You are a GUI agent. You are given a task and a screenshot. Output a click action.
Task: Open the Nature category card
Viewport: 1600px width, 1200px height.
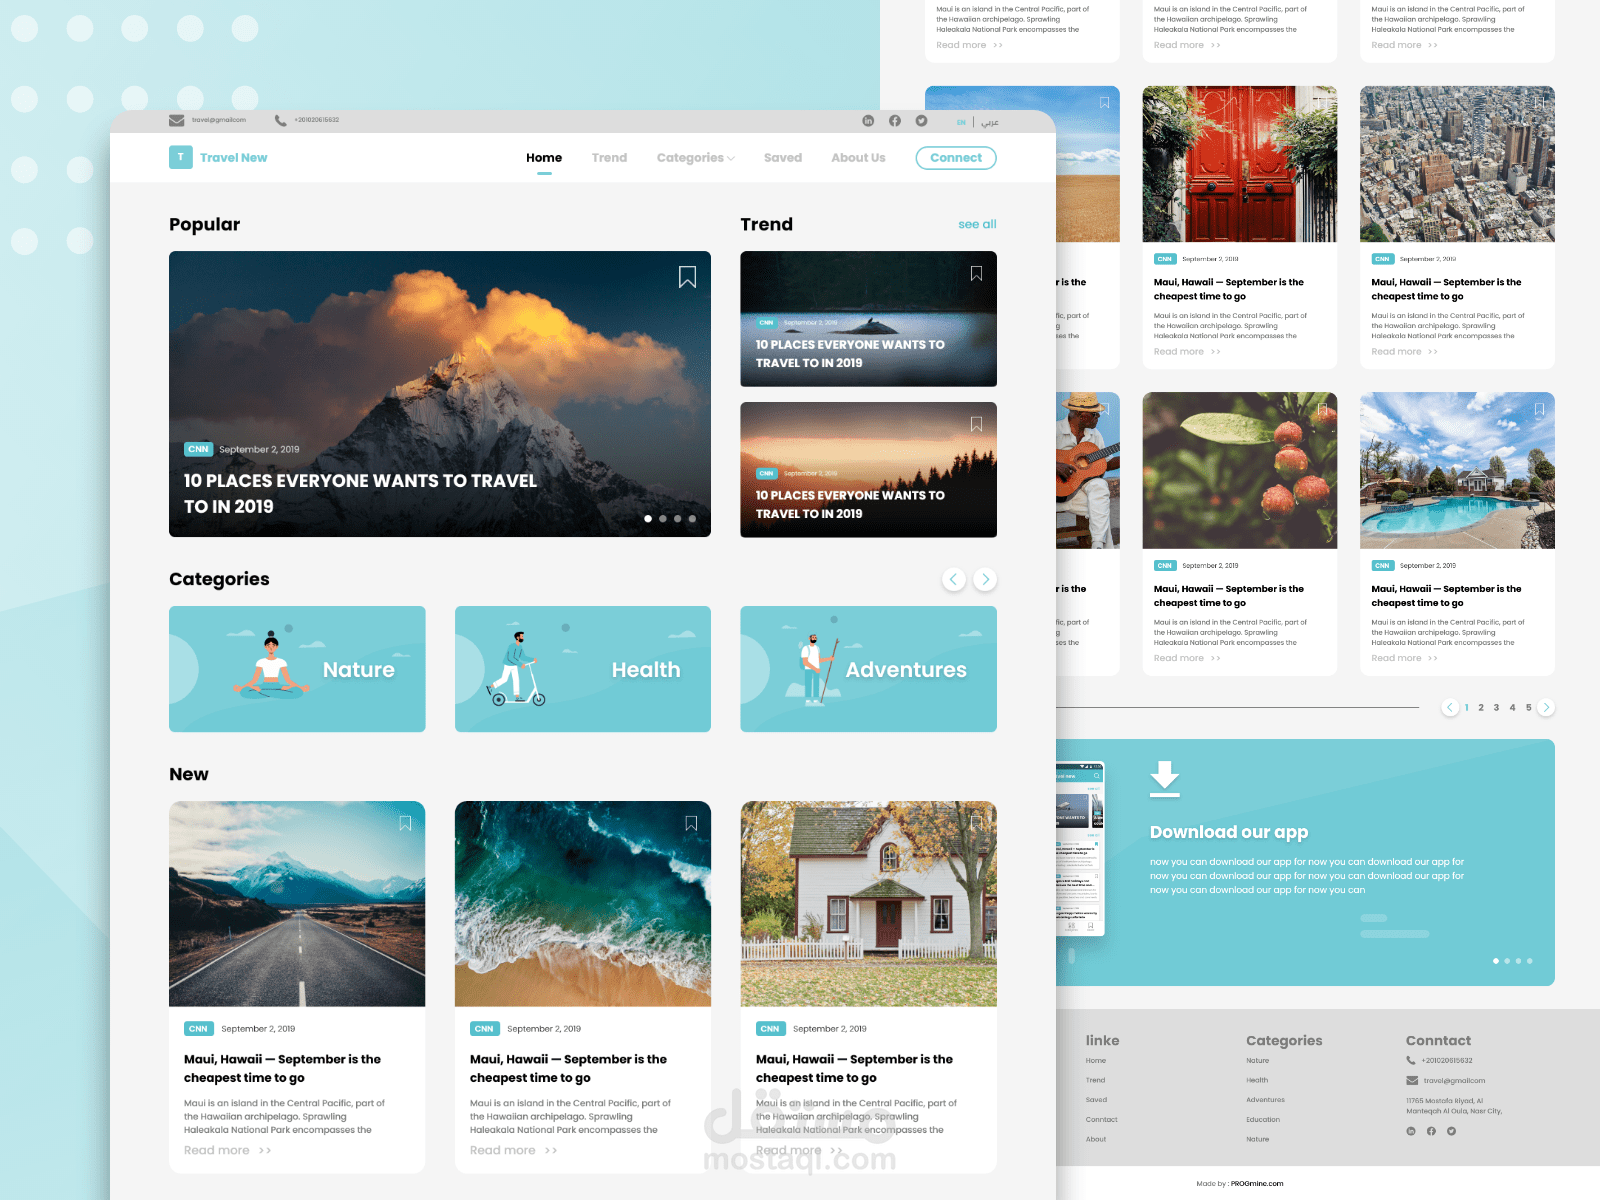(297, 669)
